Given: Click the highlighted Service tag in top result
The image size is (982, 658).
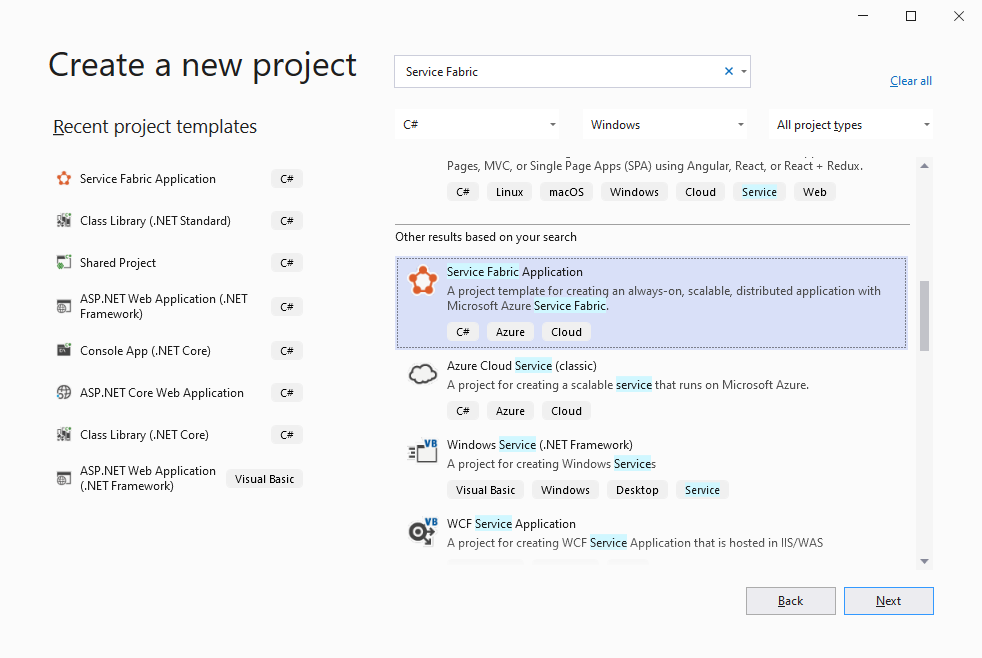Looking at the screenshot, I should point(759,192).
